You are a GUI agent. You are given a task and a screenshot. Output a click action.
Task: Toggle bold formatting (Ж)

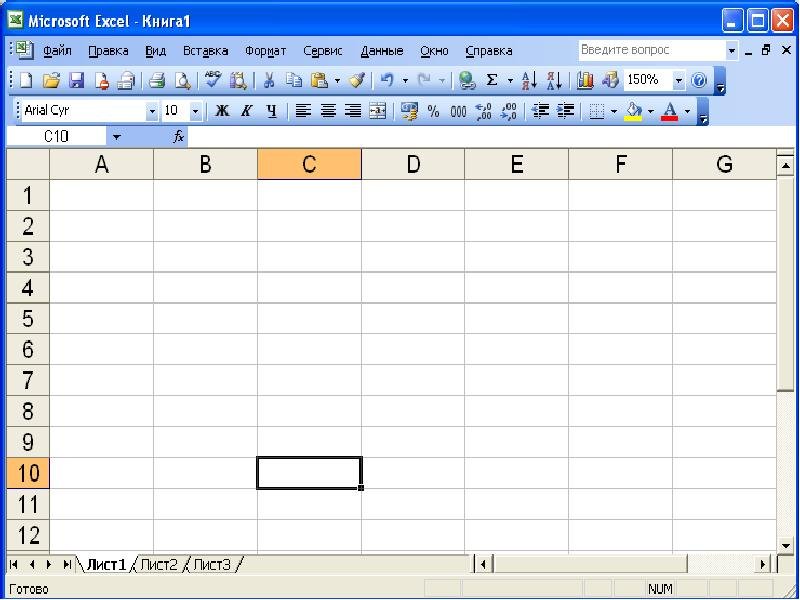(x=223, y=111)
